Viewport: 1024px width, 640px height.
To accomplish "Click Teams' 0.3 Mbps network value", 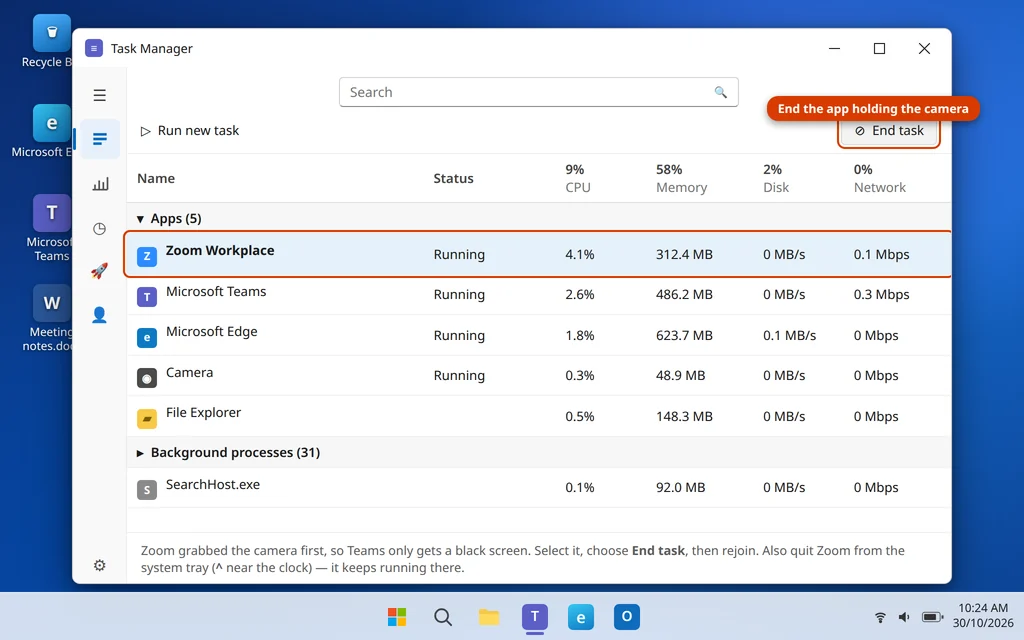I will point(882,295).
